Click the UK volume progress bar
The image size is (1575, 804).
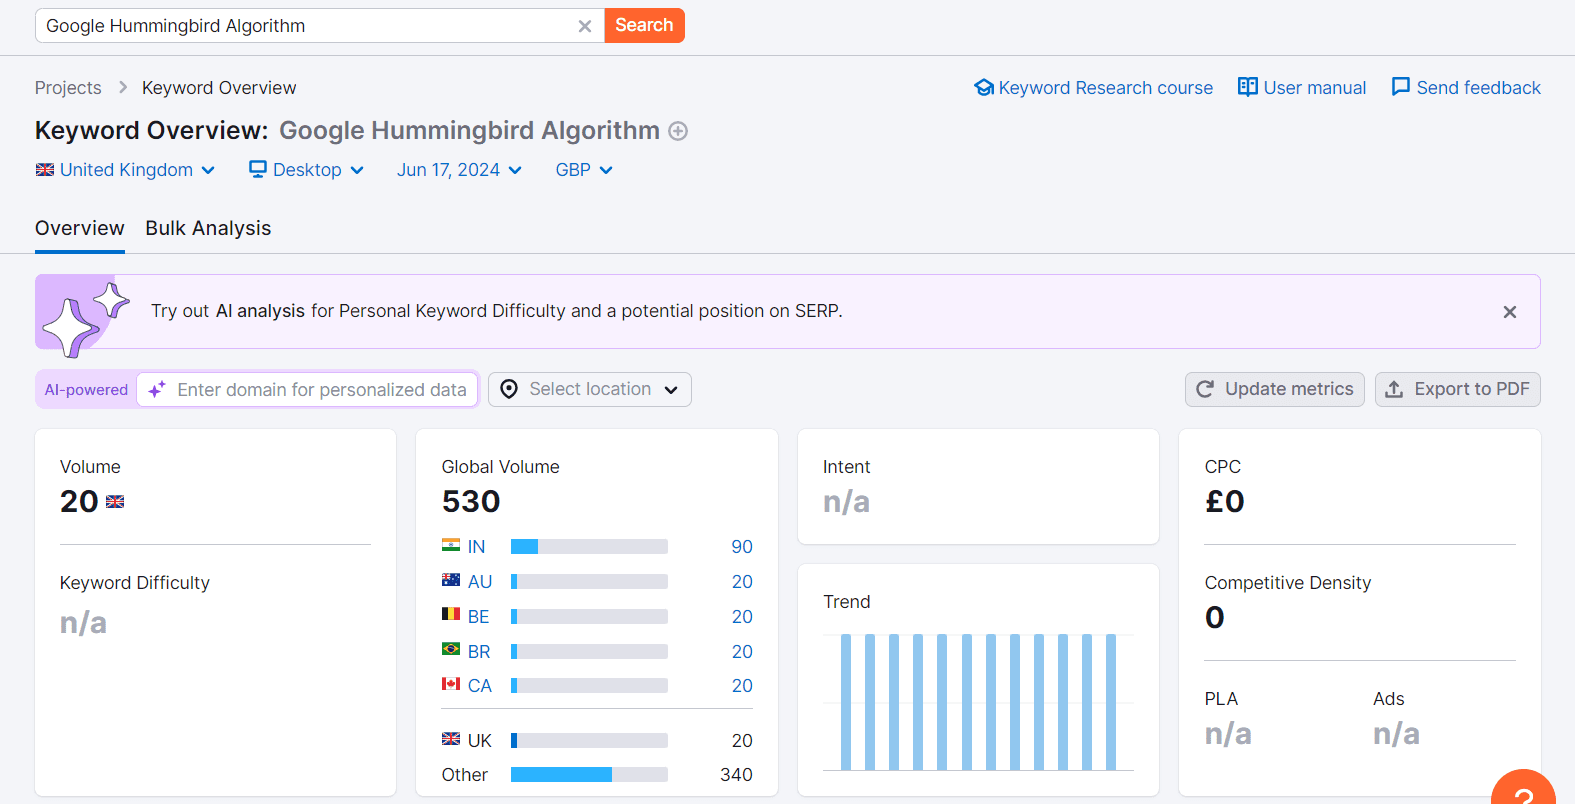(589, 741)
